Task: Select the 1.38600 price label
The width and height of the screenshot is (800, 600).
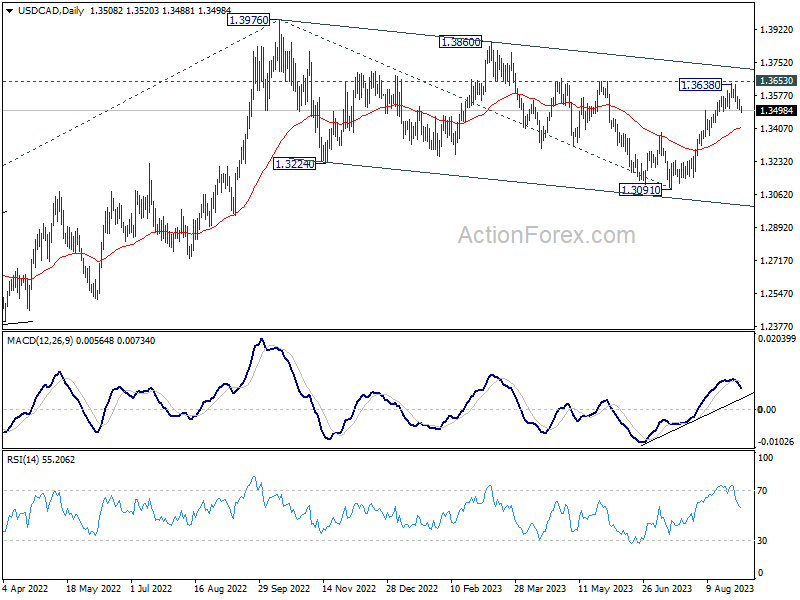Action: coord(460,42)
